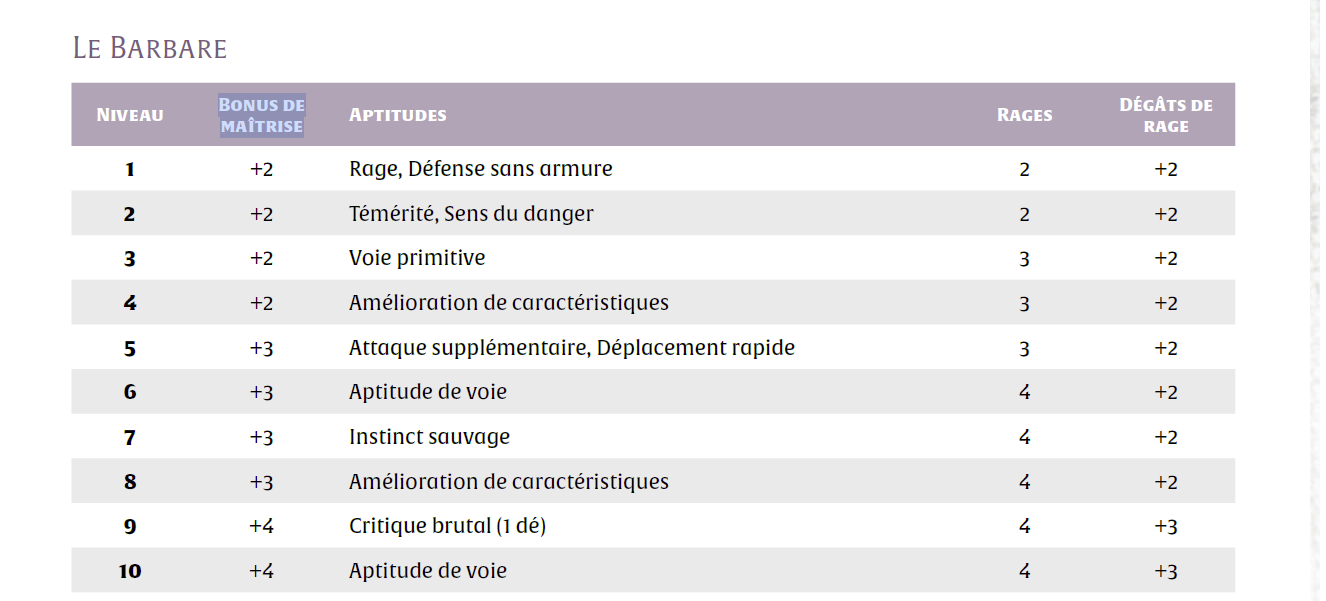
Task: Click the +3 rage damage for level 10
Action: 1165,571
